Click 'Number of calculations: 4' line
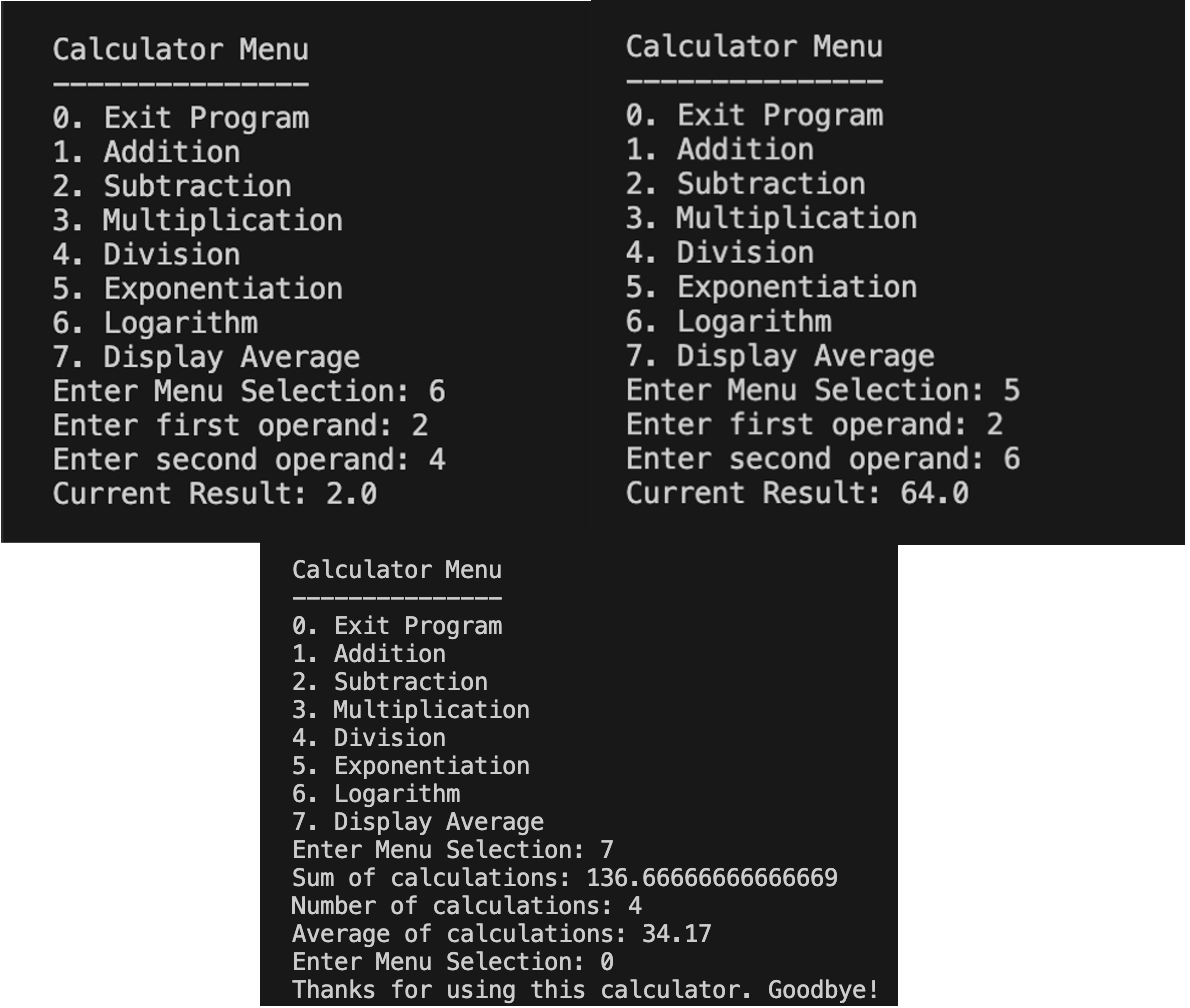The width and height of the screenshot is (1190, 1008). coord(467,906)
